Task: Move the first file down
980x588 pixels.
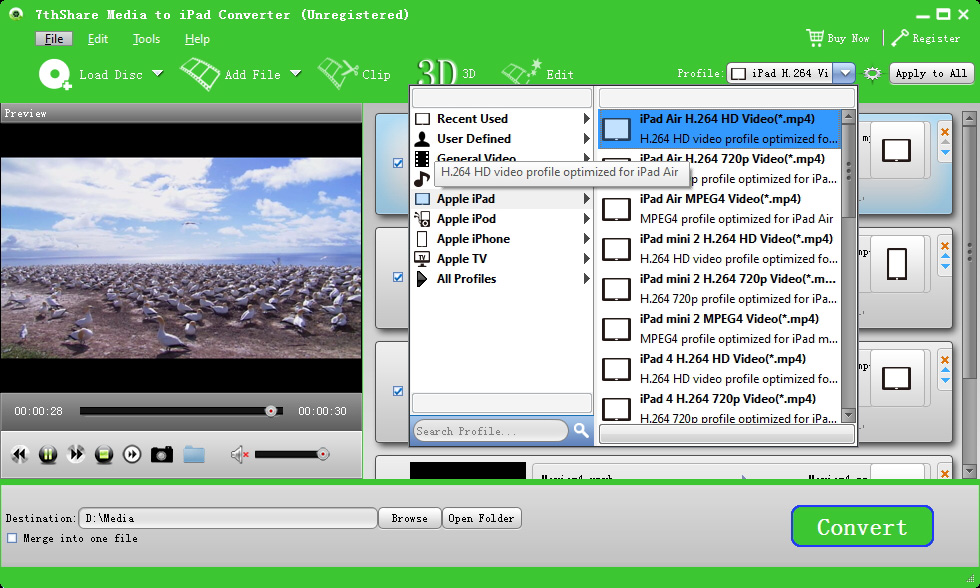Action: tap(945, 152)
